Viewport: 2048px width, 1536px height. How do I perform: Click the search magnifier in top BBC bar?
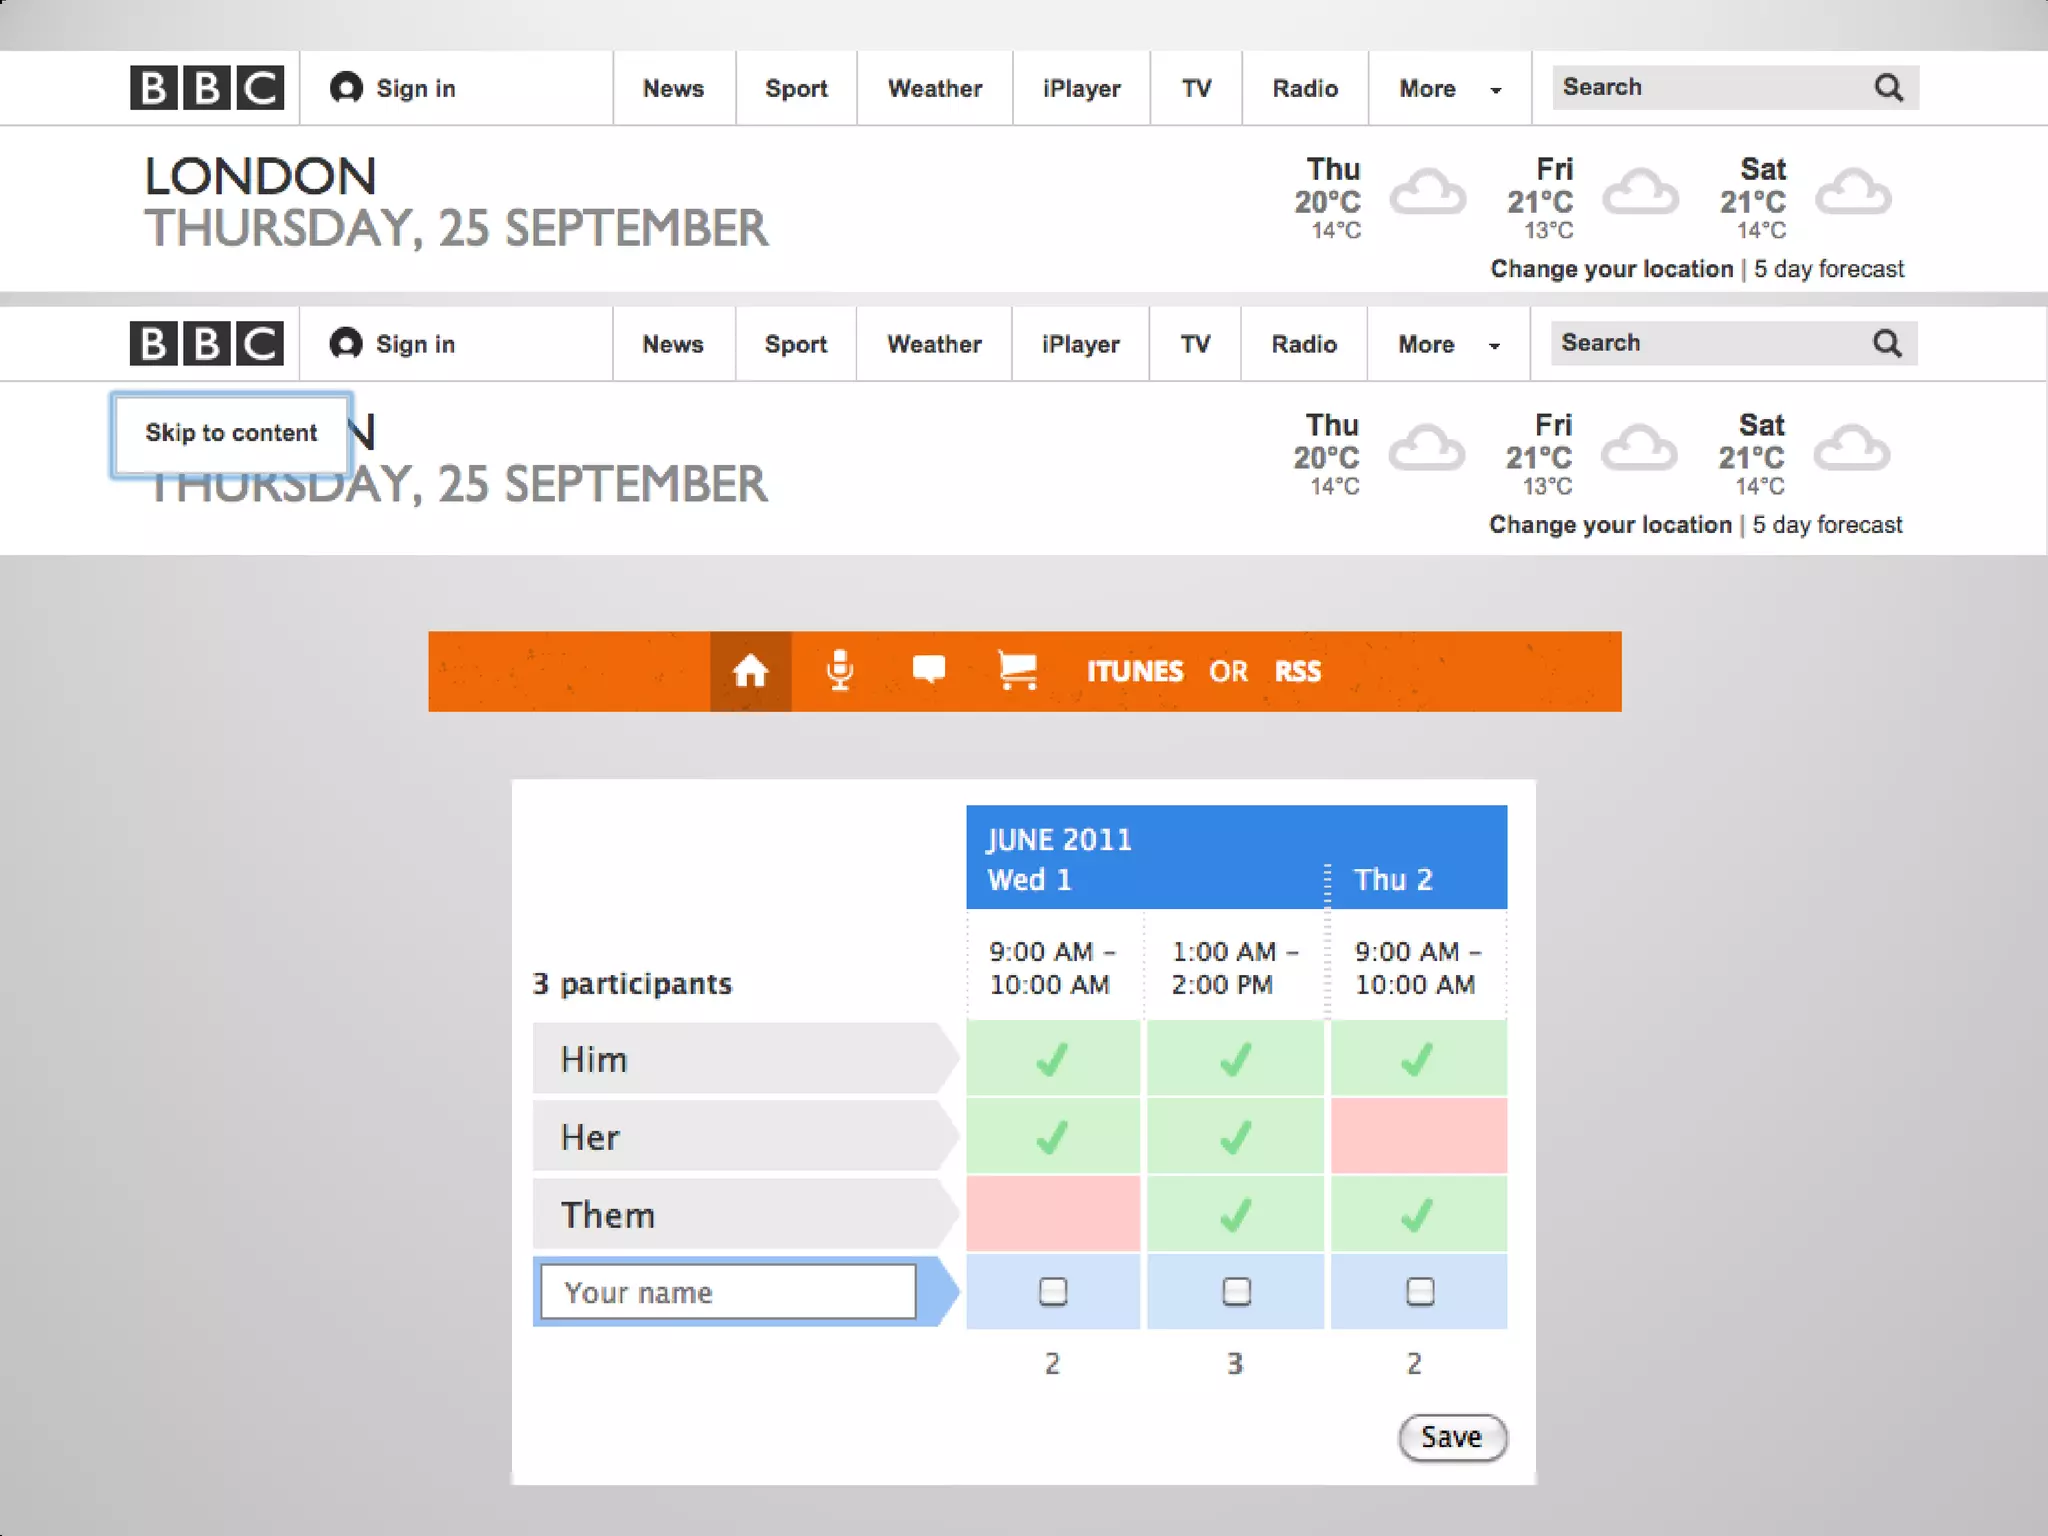(1888, 88)
